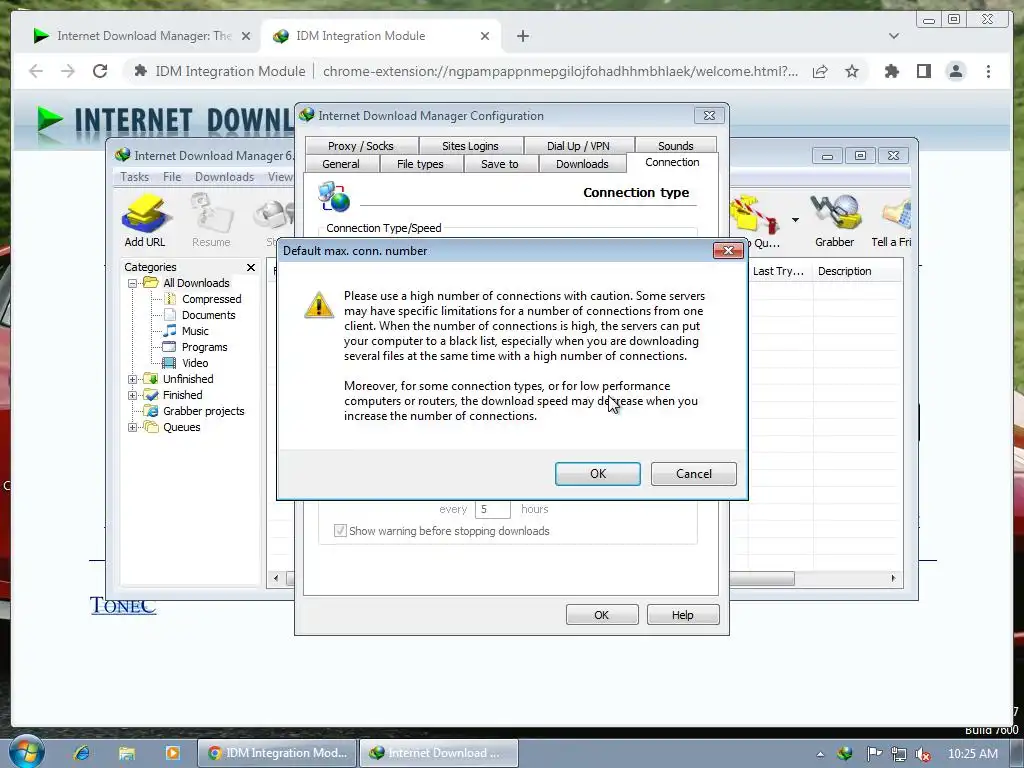
Task: Open the Downloads menu in IDM window
Action: [224, 177]
